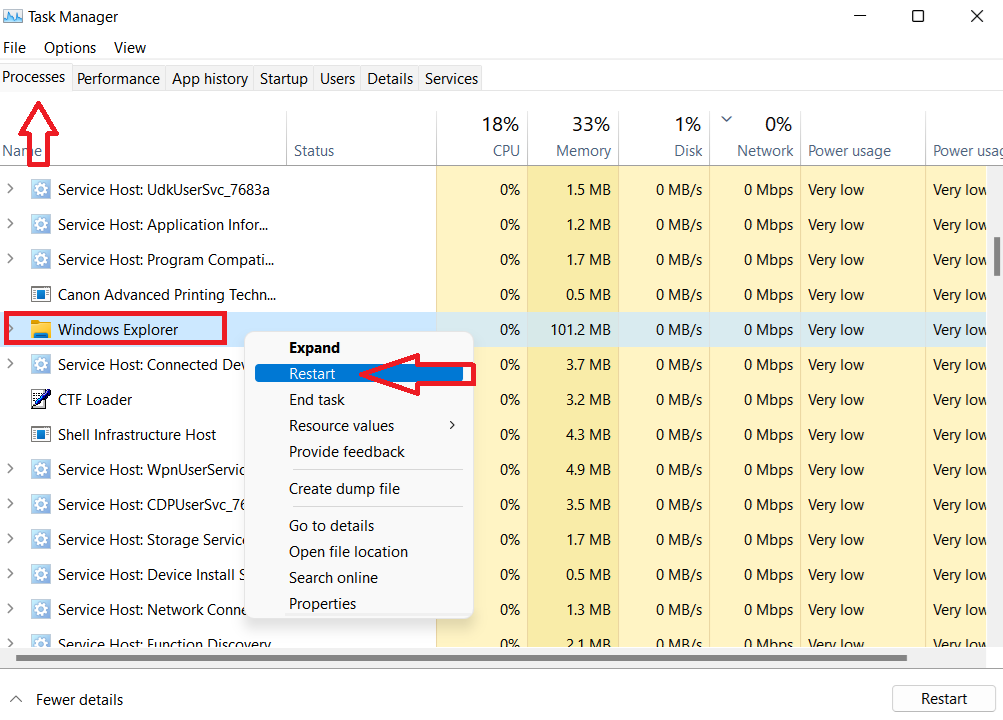Sort by the Disk column header
The image size is (1003, 720).
664,138
